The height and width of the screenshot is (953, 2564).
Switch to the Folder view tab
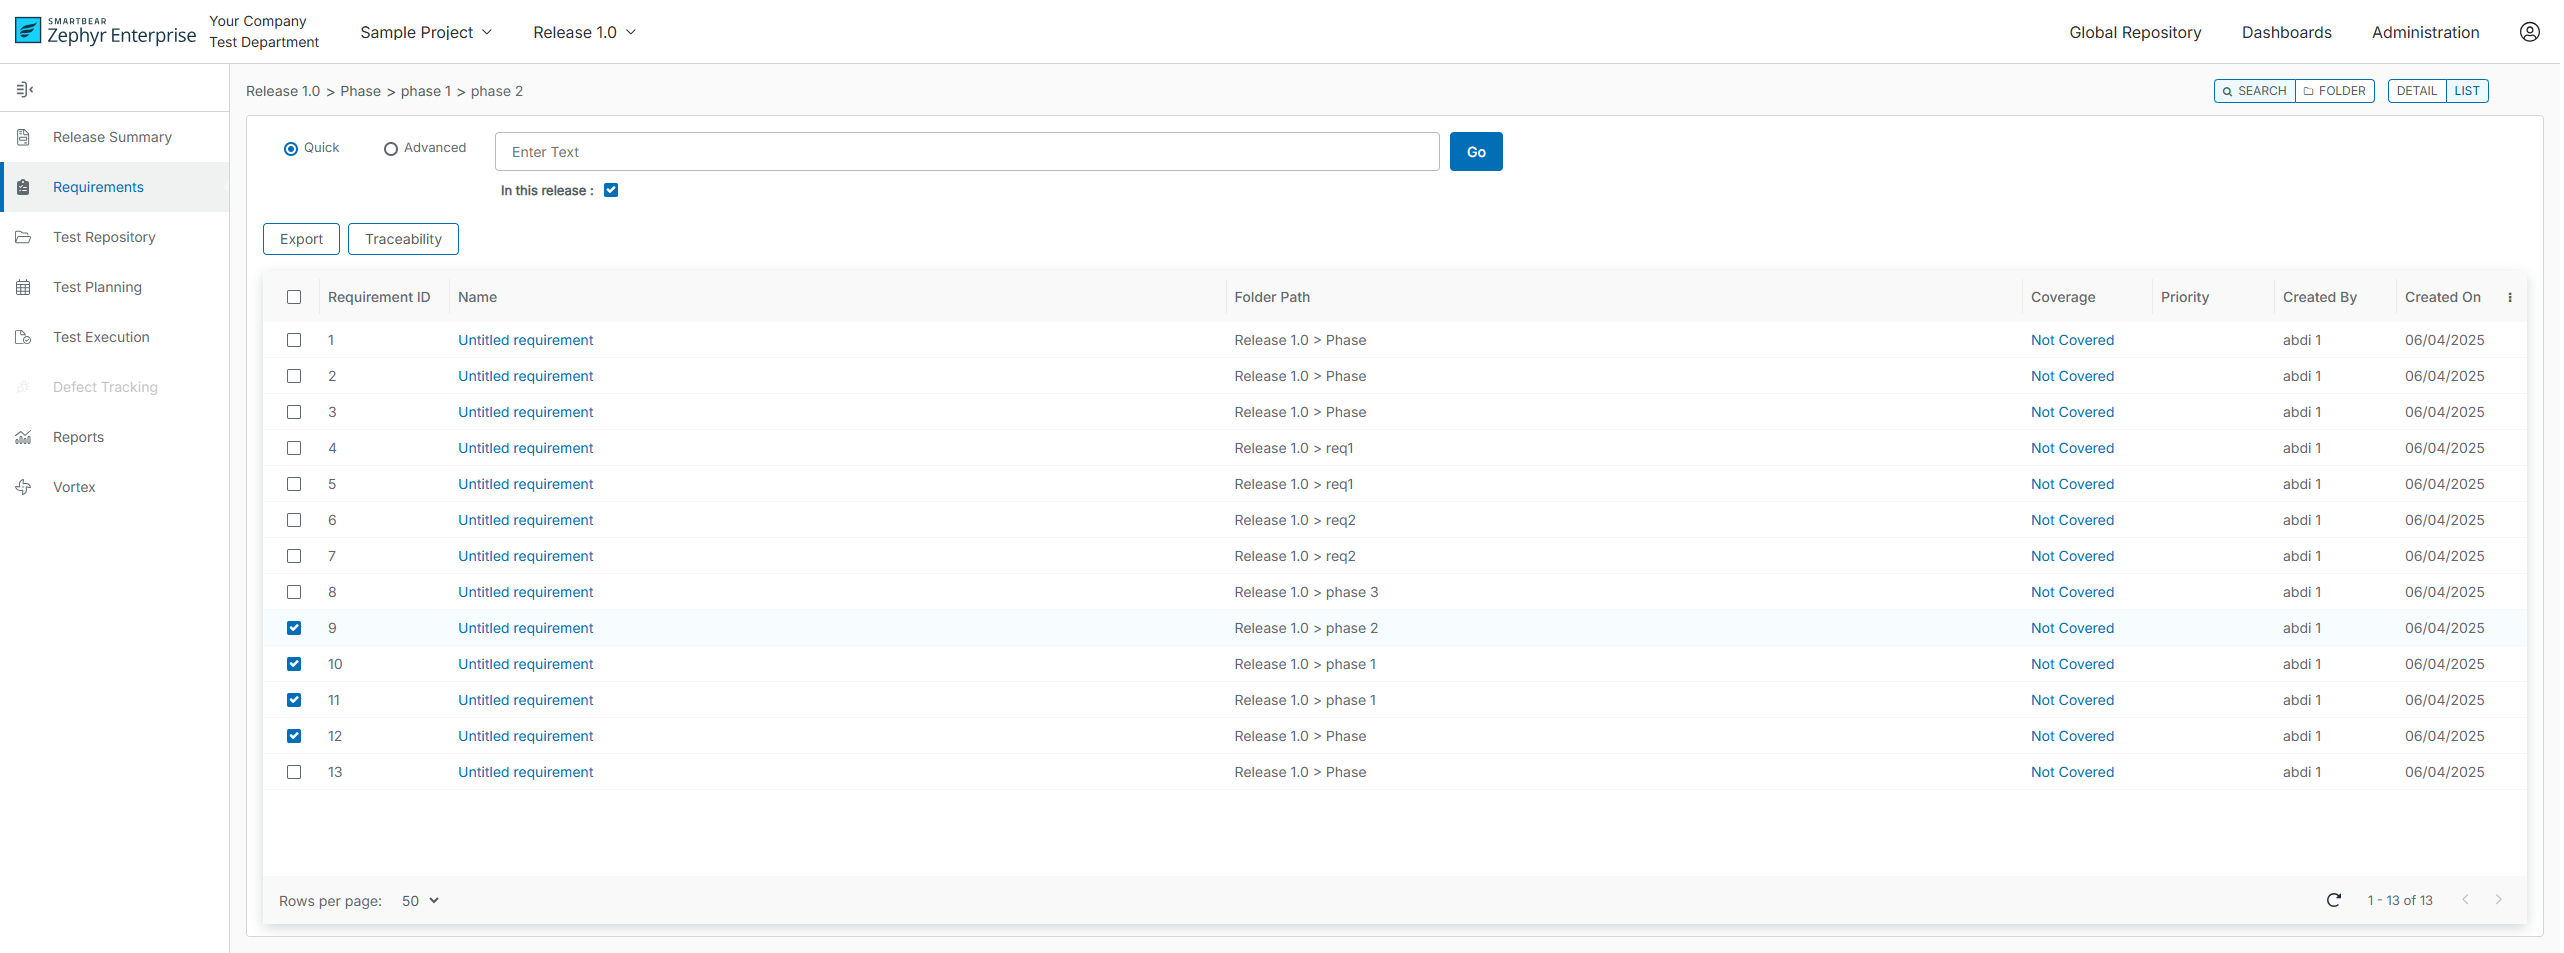click(2334, 91)
